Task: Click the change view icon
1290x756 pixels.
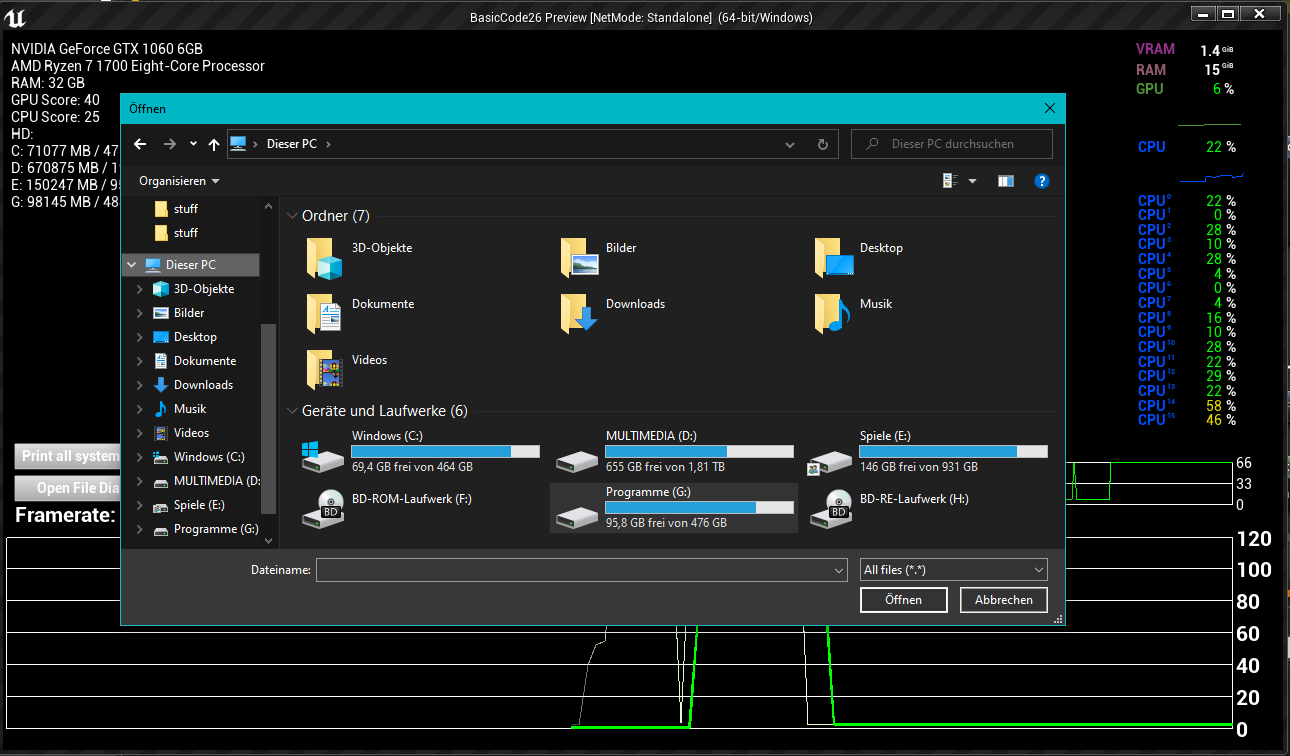Action: pyautogui.click(x=950, y=181)
